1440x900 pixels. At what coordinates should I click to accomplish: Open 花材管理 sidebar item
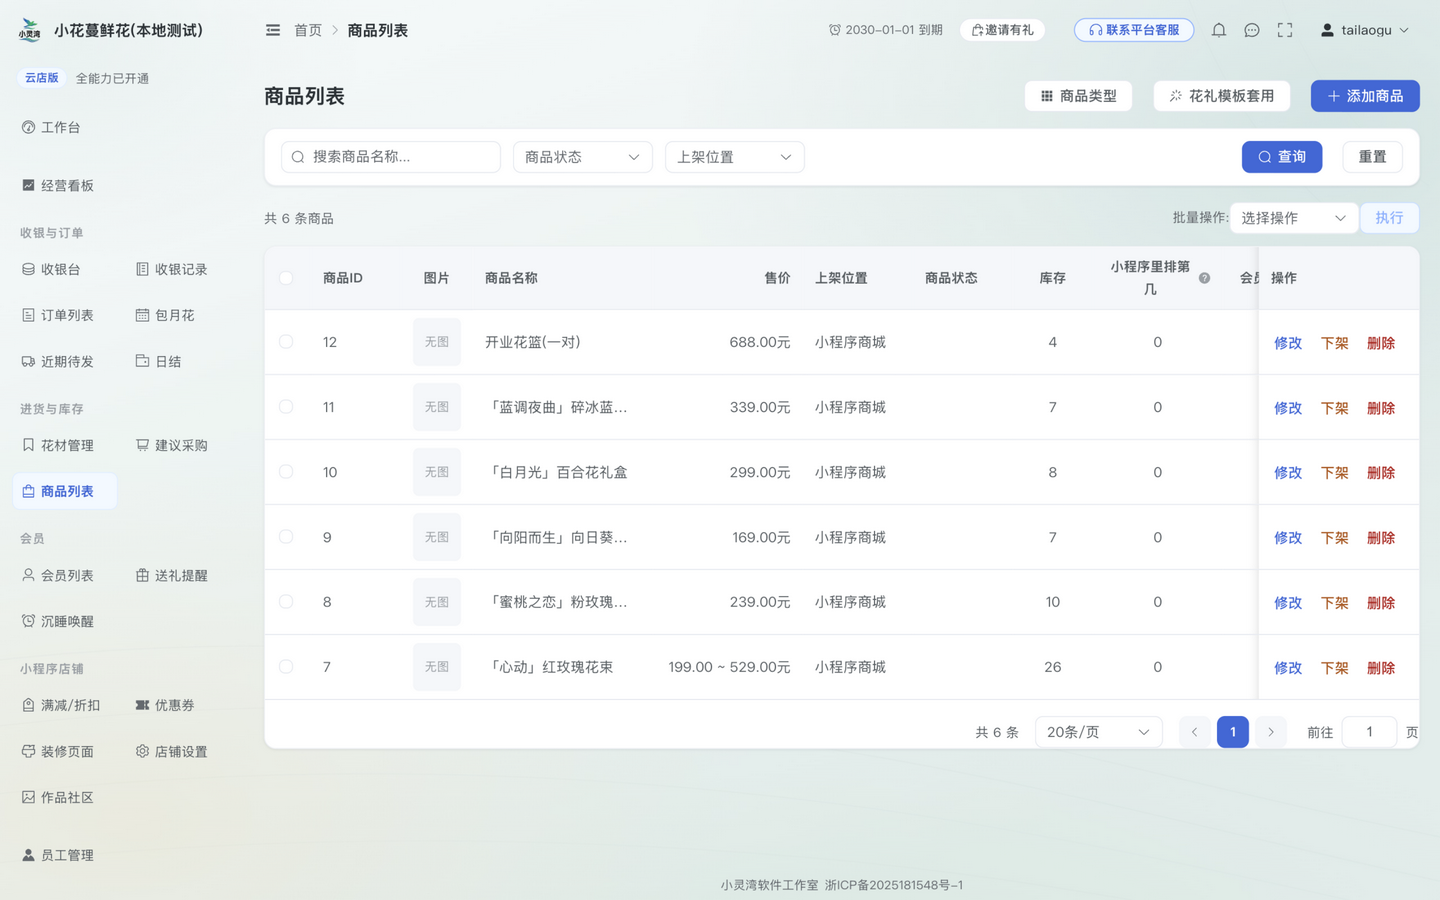point(58,445)
